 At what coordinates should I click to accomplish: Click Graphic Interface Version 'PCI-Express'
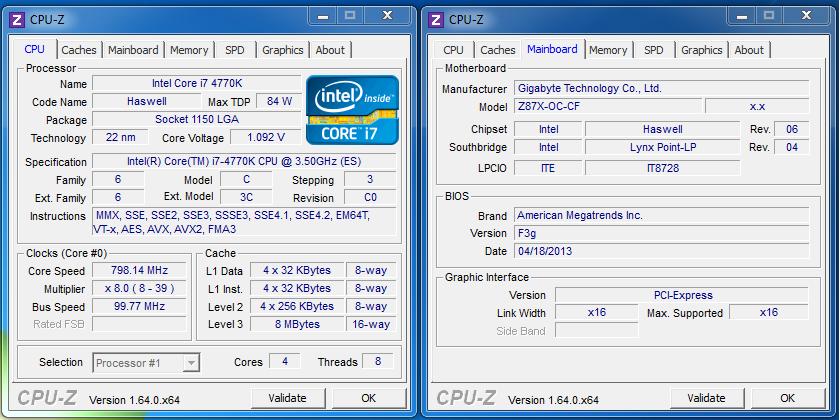coord(682,295)
